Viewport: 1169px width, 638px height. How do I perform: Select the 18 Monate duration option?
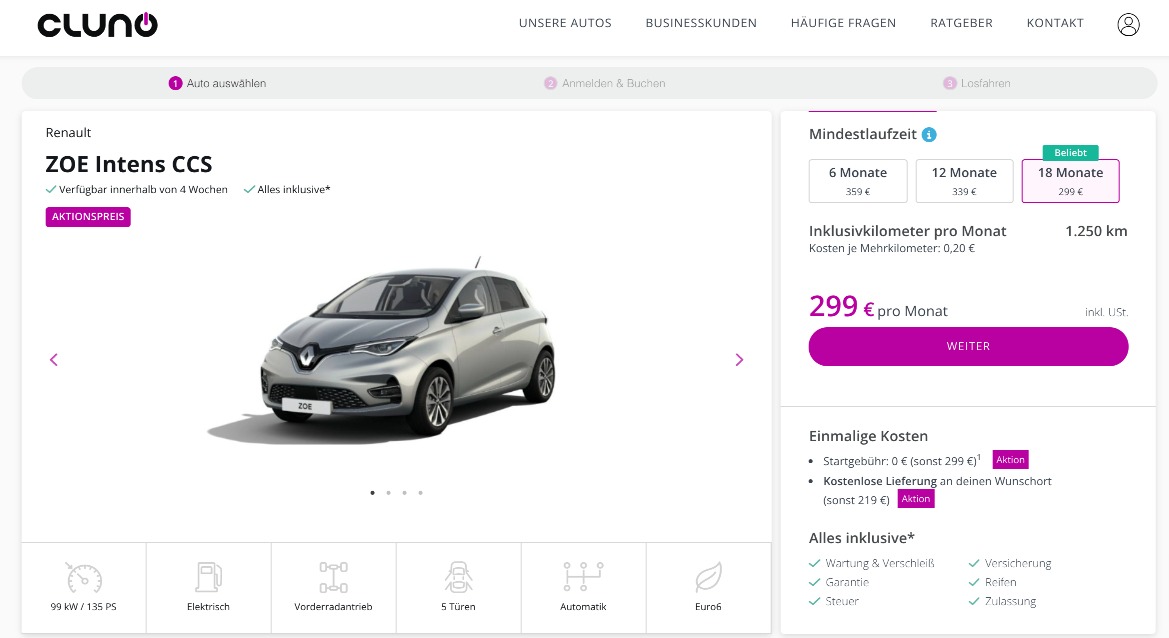(x=1071, y=181)
